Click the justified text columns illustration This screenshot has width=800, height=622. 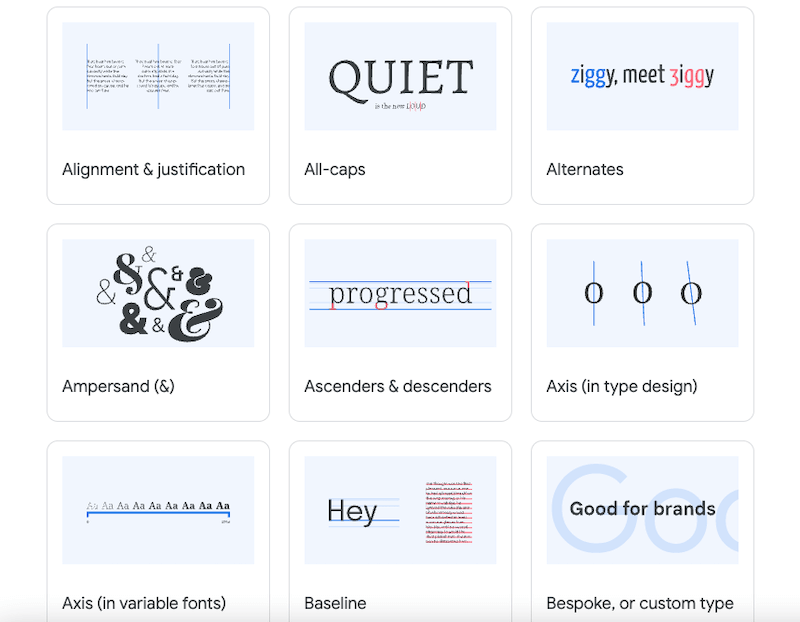pyautogui.click(x=158, y=75)
